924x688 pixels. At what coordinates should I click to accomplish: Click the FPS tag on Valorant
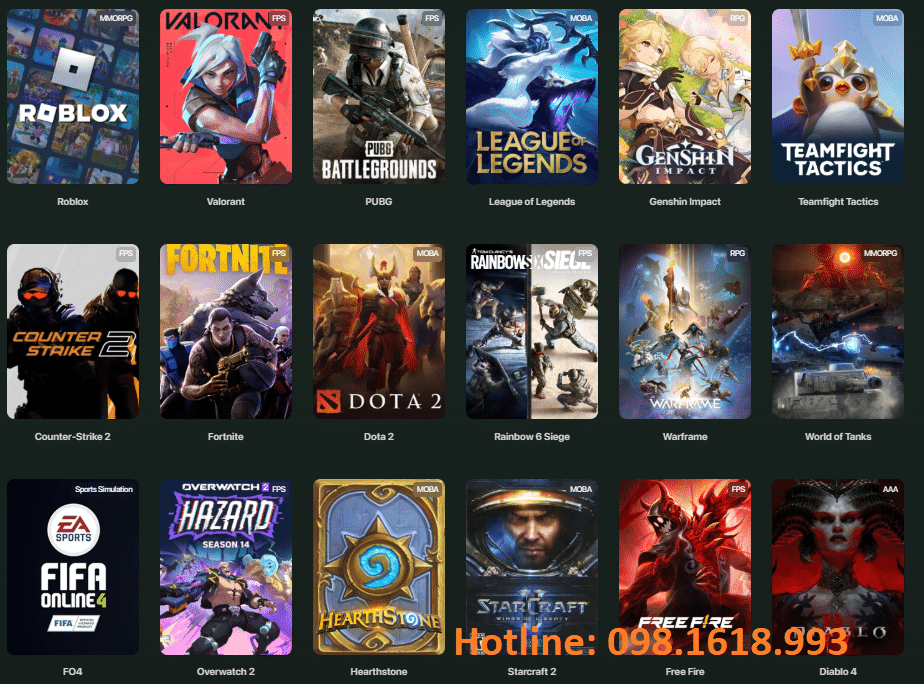279,18
